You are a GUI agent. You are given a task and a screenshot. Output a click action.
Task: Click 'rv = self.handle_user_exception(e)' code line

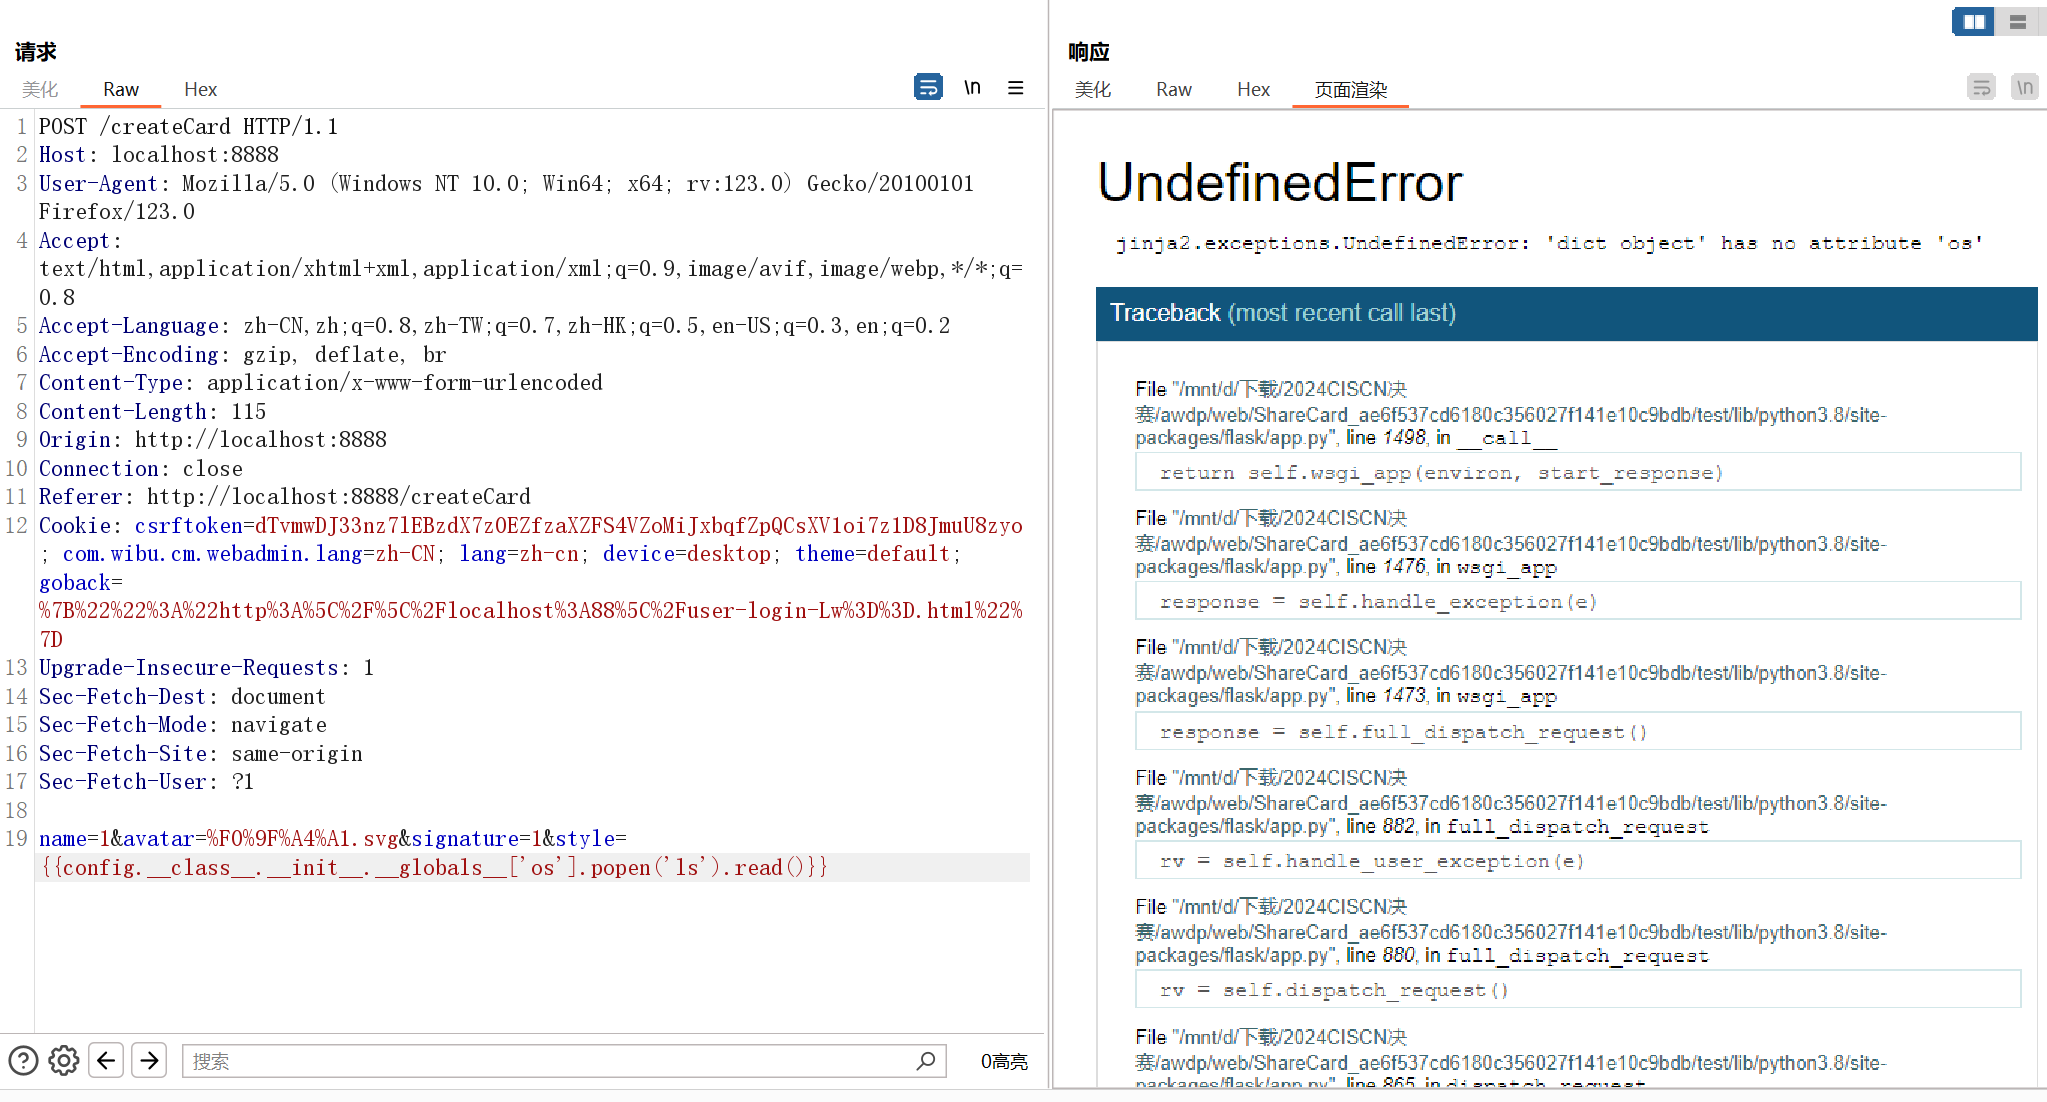(x=1578, y=860)
